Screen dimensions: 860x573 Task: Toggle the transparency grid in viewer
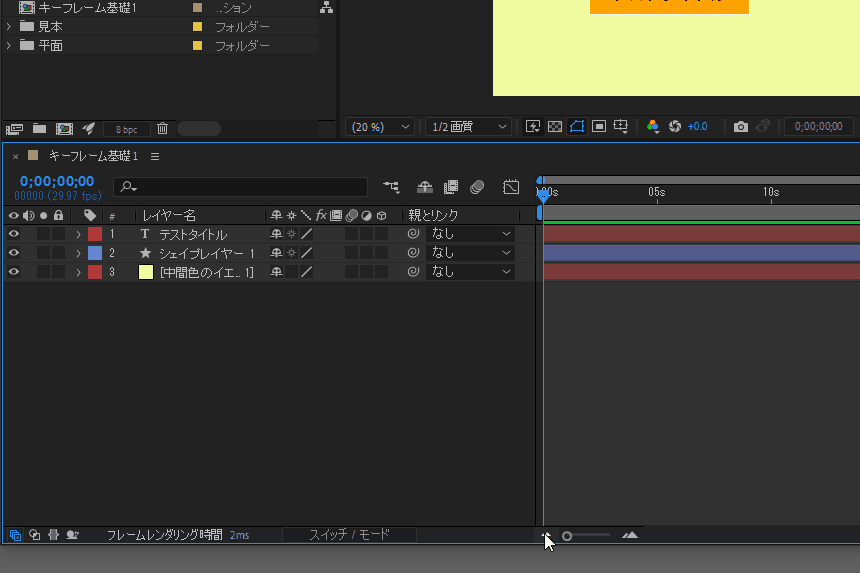coord(555,127)
